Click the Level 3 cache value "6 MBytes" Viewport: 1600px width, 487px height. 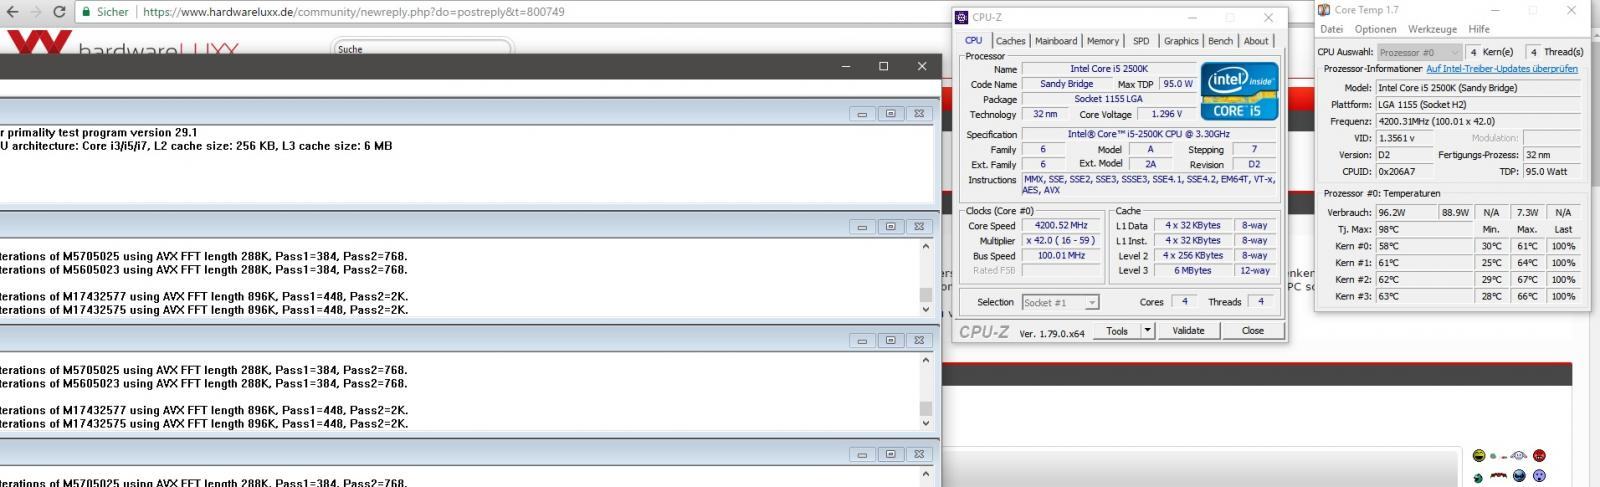pos(1192,271)
